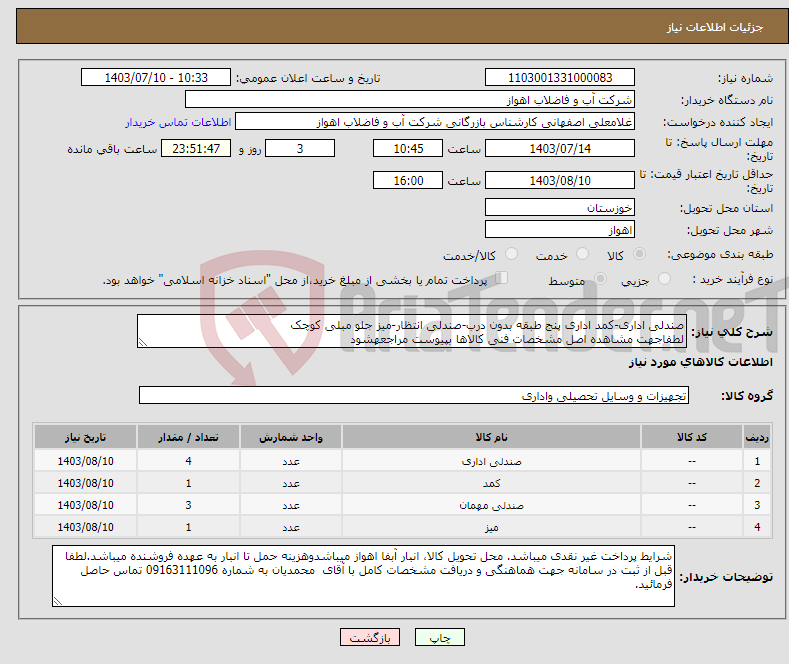Click the تاریخ نیاز column header
This screenshot has width=789, height=664.
(86, 437)
